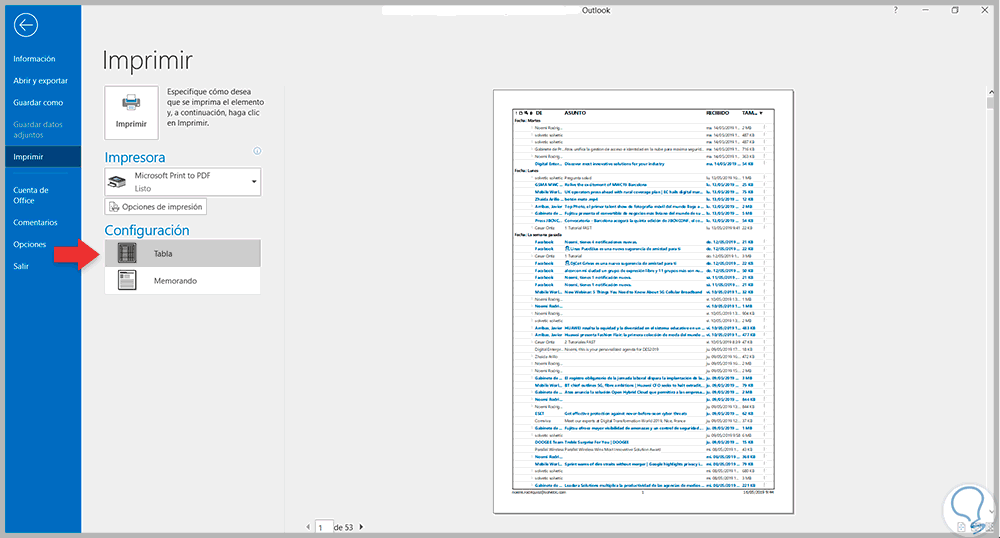Click the page number field
Screen dimensions: 1000x538
coord(324,527)
